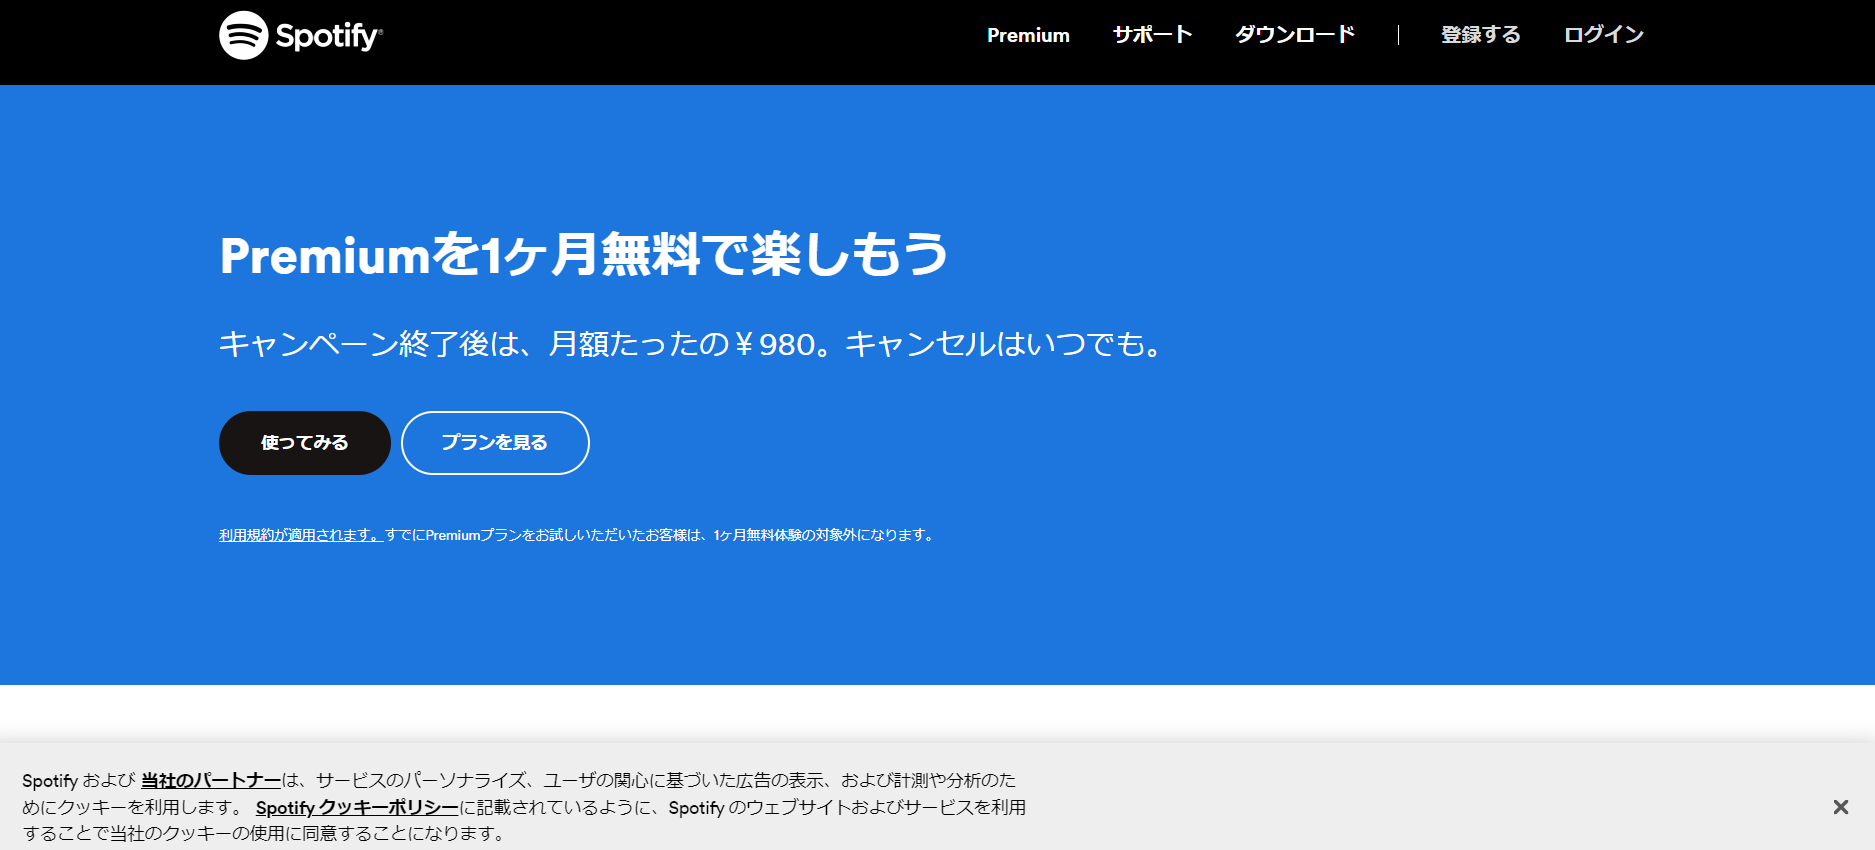The width and height of the screenshot is (1875, 850).
Task: View plans via プランを見る button
Action: (495, 443)
